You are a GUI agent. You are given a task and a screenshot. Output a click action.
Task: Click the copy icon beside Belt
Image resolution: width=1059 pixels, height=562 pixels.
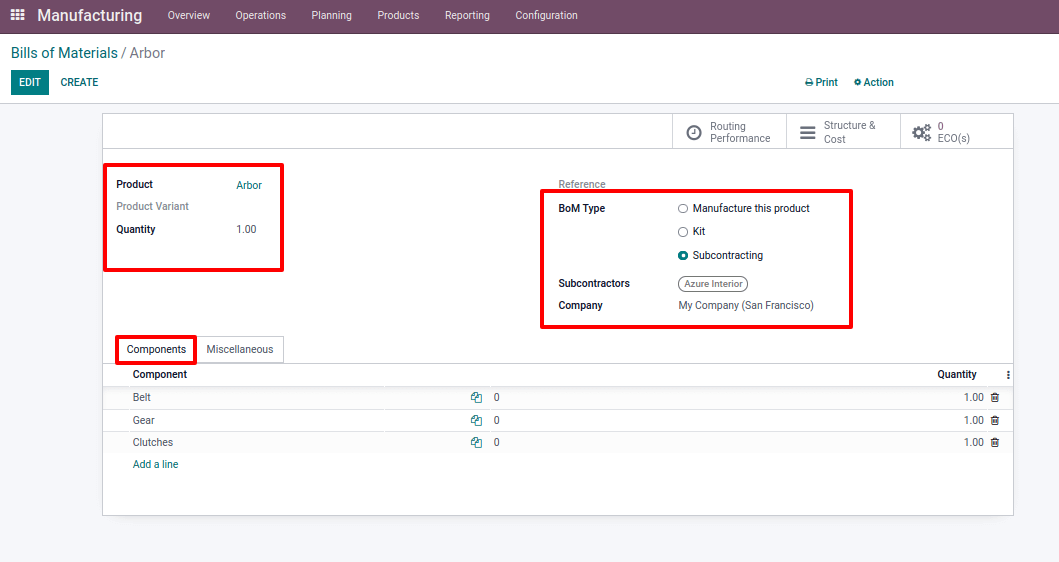tap(476, 398)
